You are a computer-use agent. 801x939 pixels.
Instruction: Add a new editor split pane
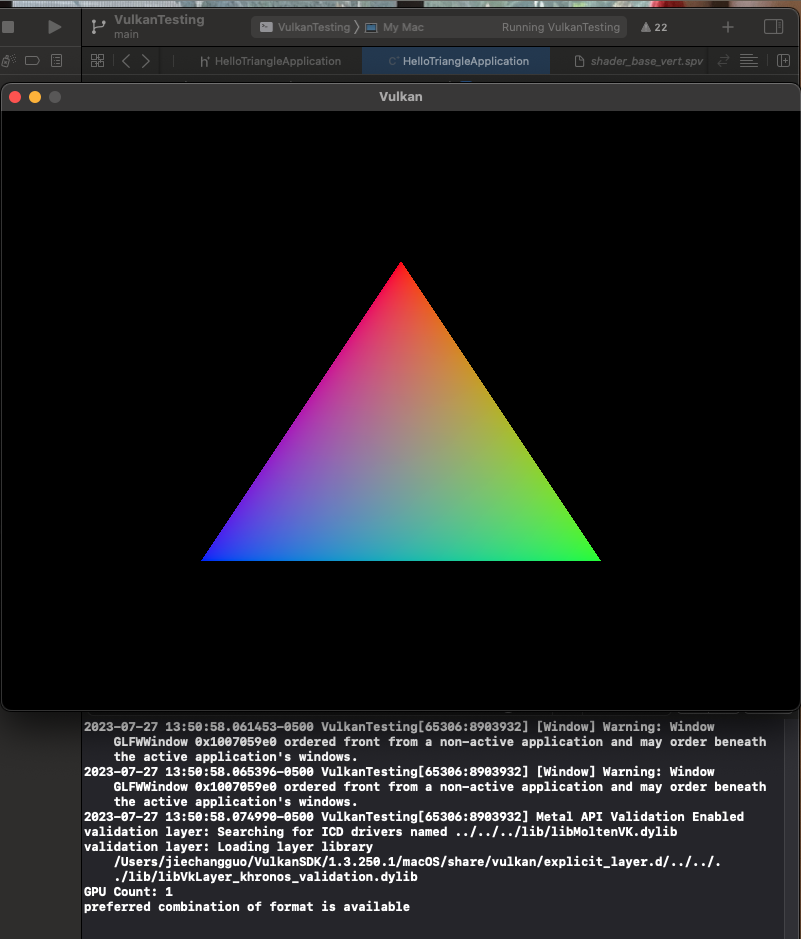coord(783,61)
